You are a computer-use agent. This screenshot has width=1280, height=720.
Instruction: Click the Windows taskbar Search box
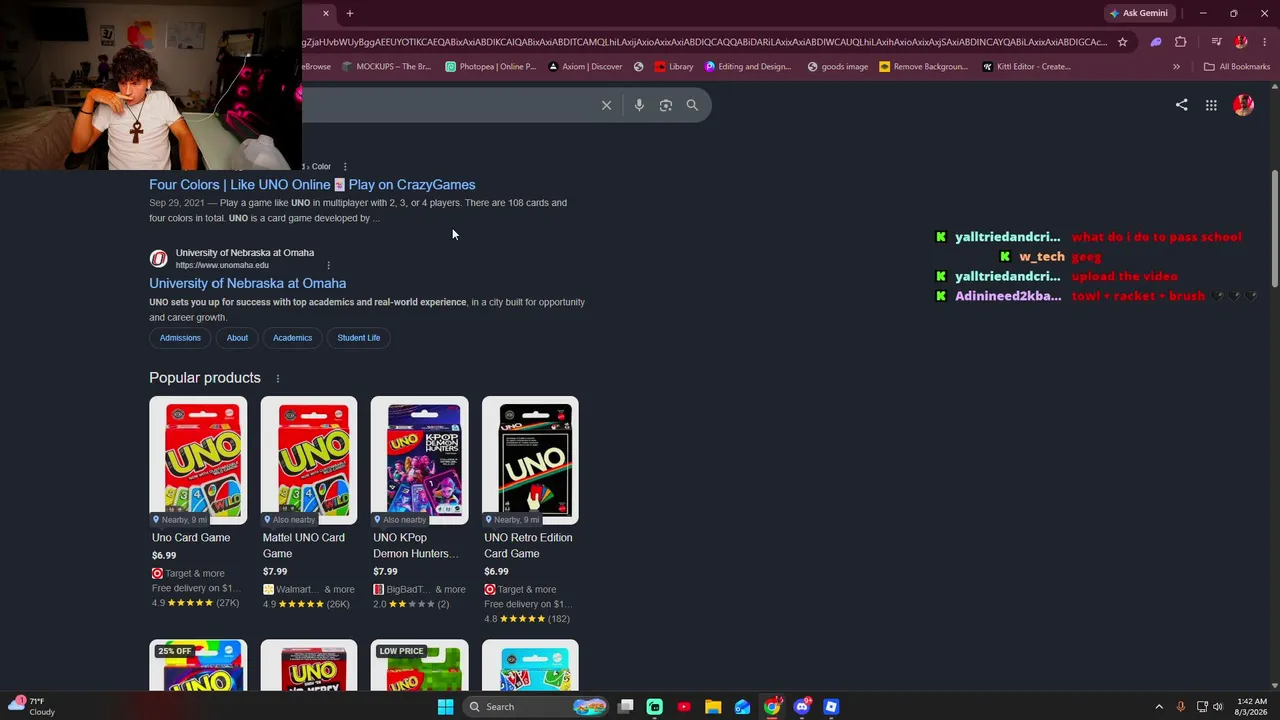point(536,707)
